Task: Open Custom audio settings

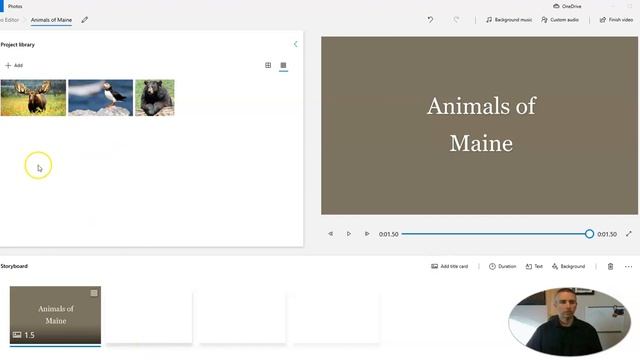Action: 560,20
